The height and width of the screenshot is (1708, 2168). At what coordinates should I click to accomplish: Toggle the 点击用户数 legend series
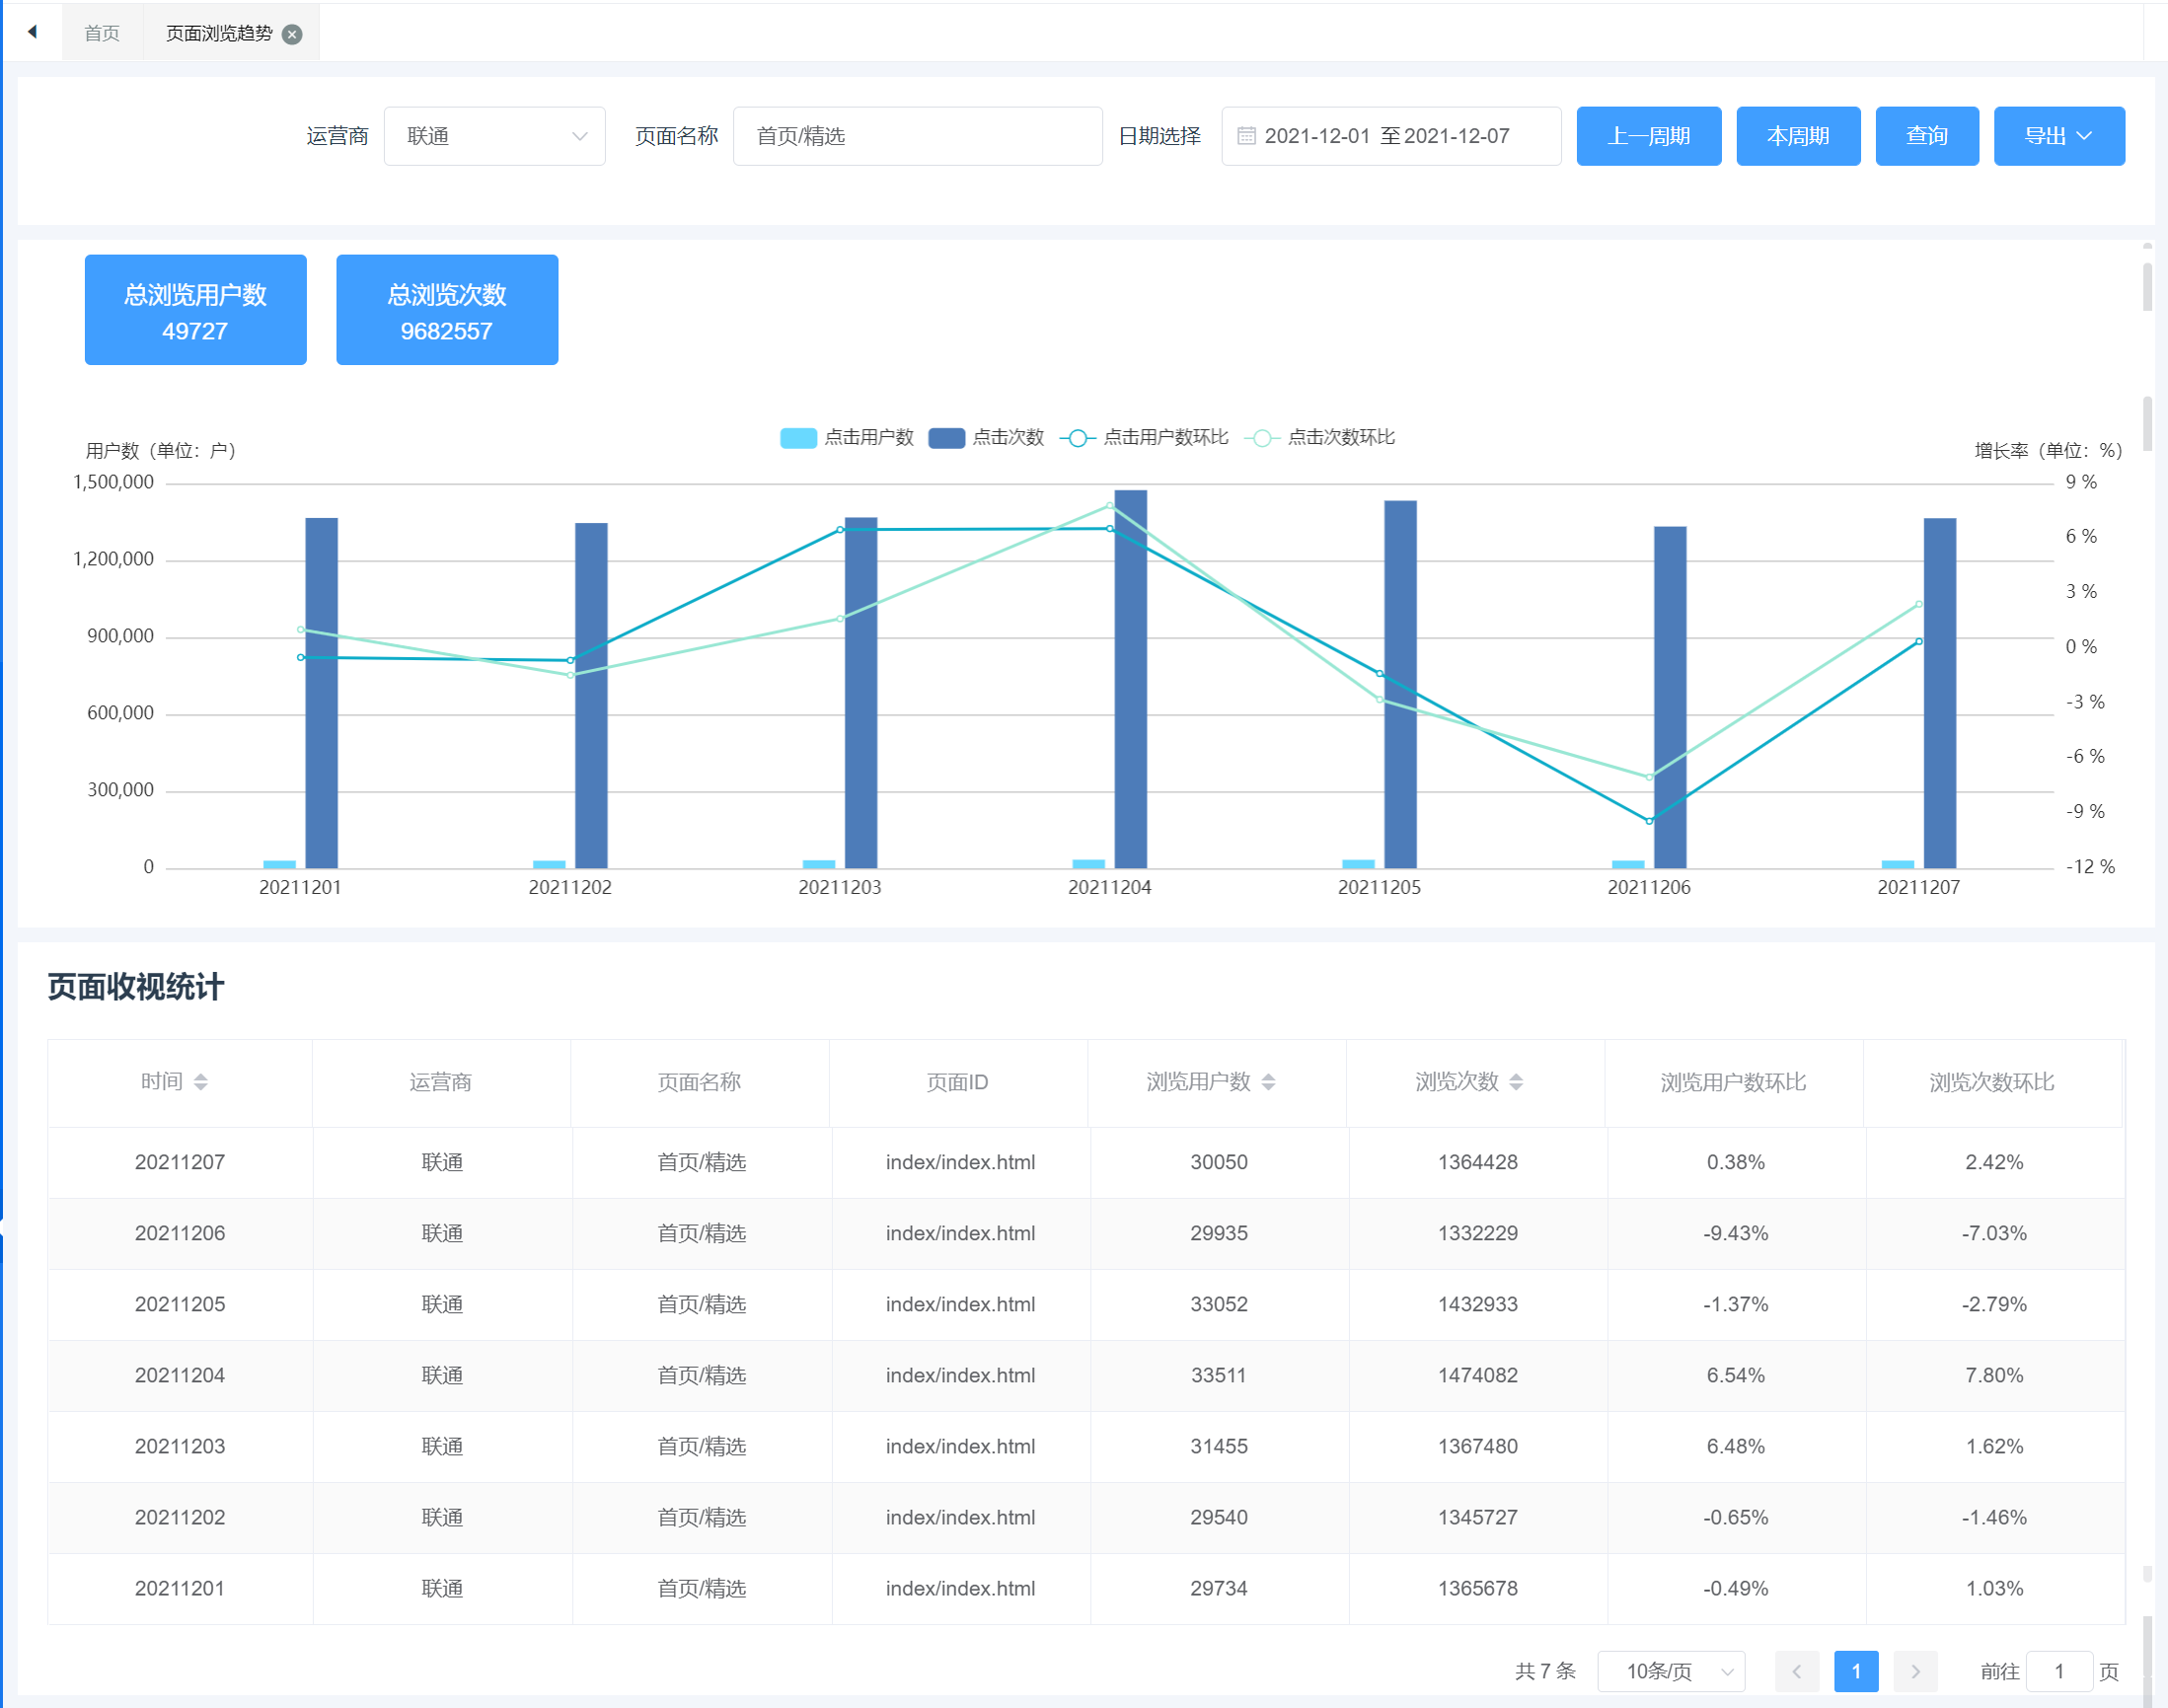847,438
